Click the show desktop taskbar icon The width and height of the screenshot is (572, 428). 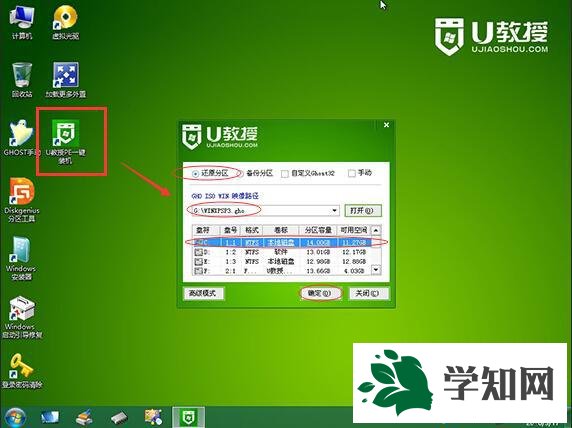tap(50, 417)
